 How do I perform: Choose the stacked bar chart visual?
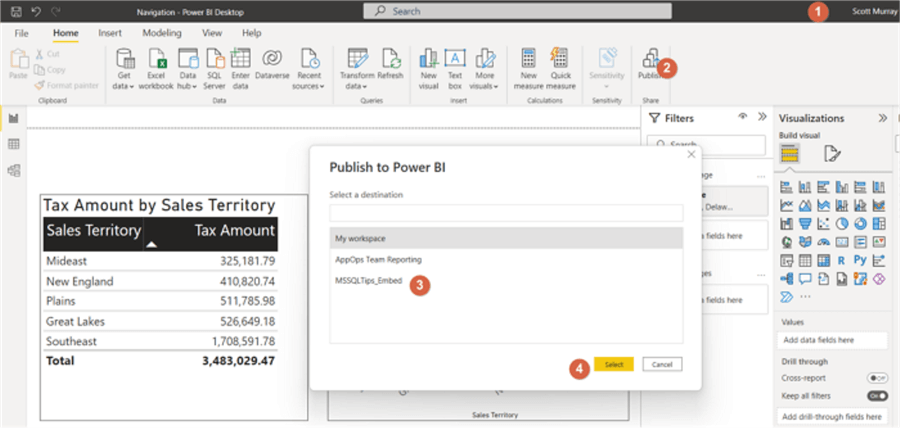tap(786, 187)
